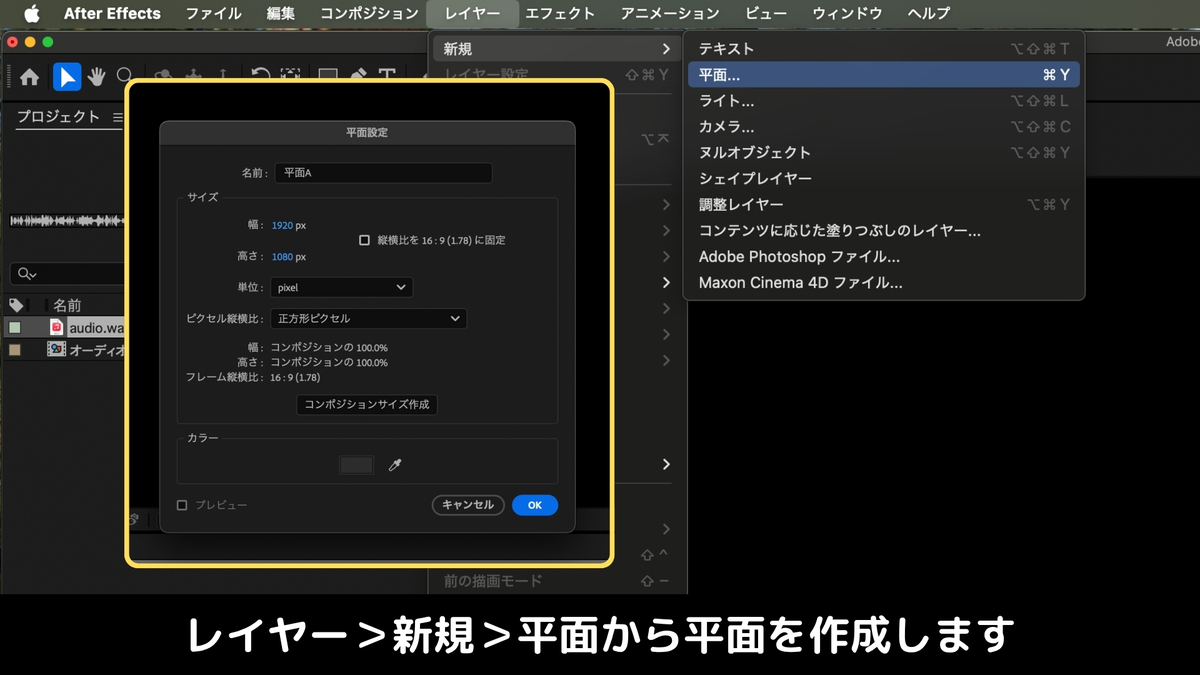Screen dimensions: 1200x675
Task: Open the 単位 pixel dropdown
Action: pyautogui.click(x=341, y=287)
